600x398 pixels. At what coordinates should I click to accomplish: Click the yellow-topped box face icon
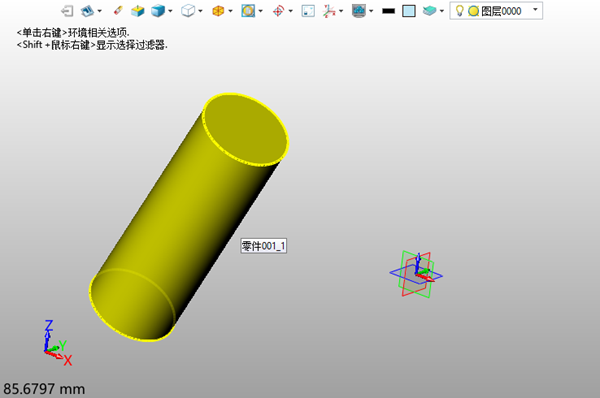click(137, 11)
